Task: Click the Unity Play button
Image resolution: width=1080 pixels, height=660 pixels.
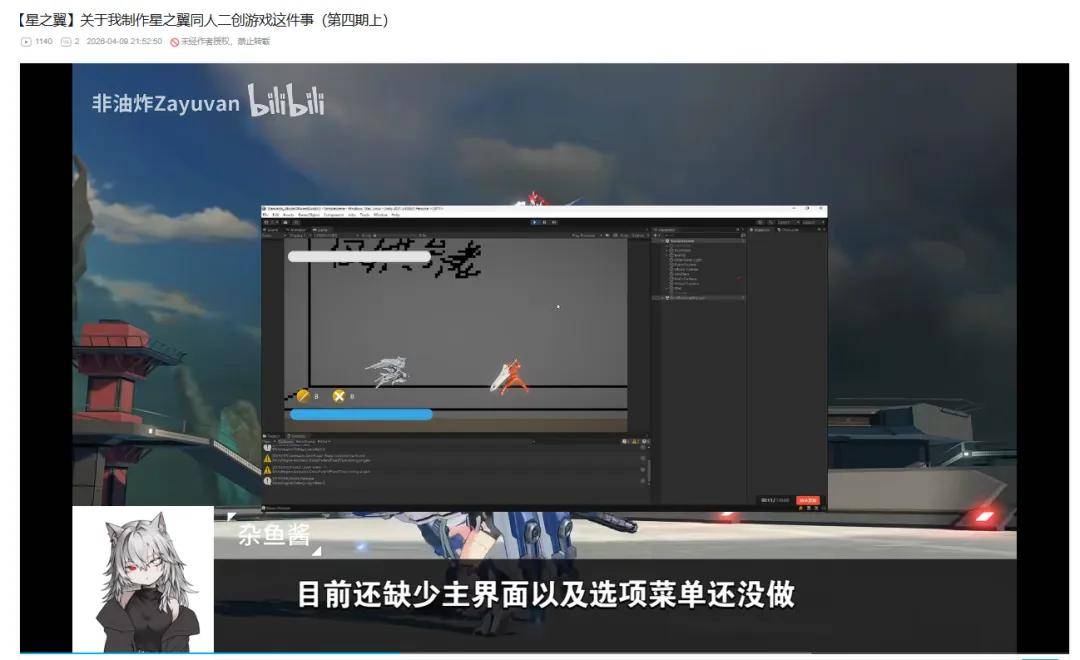Action: pos(535,221)
